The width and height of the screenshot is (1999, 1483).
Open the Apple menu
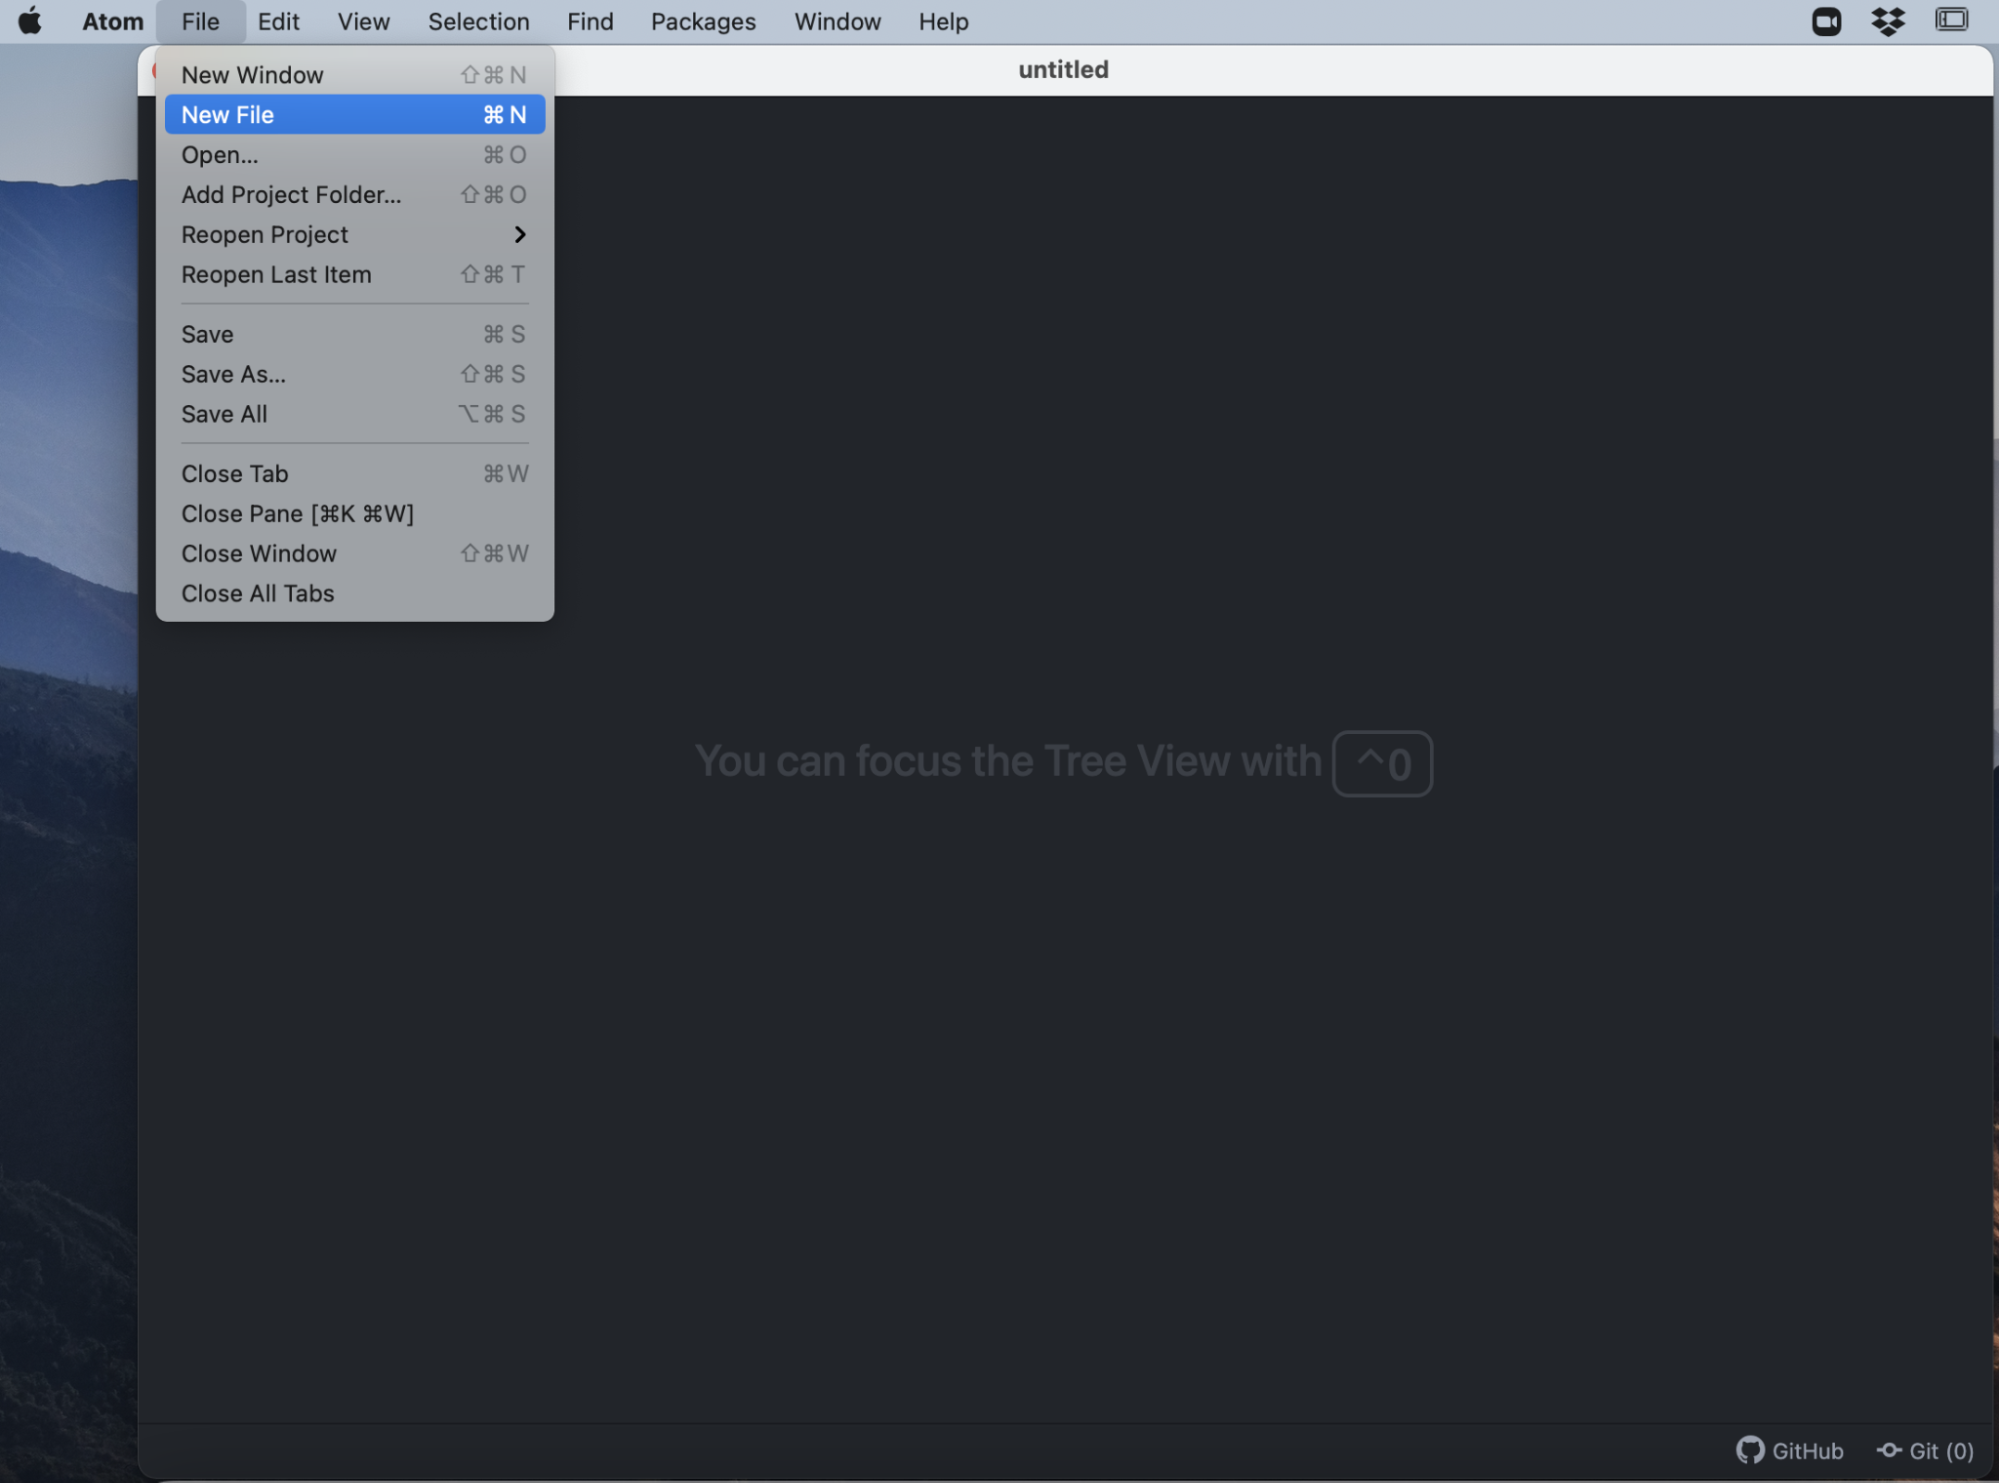click(30, 21)
